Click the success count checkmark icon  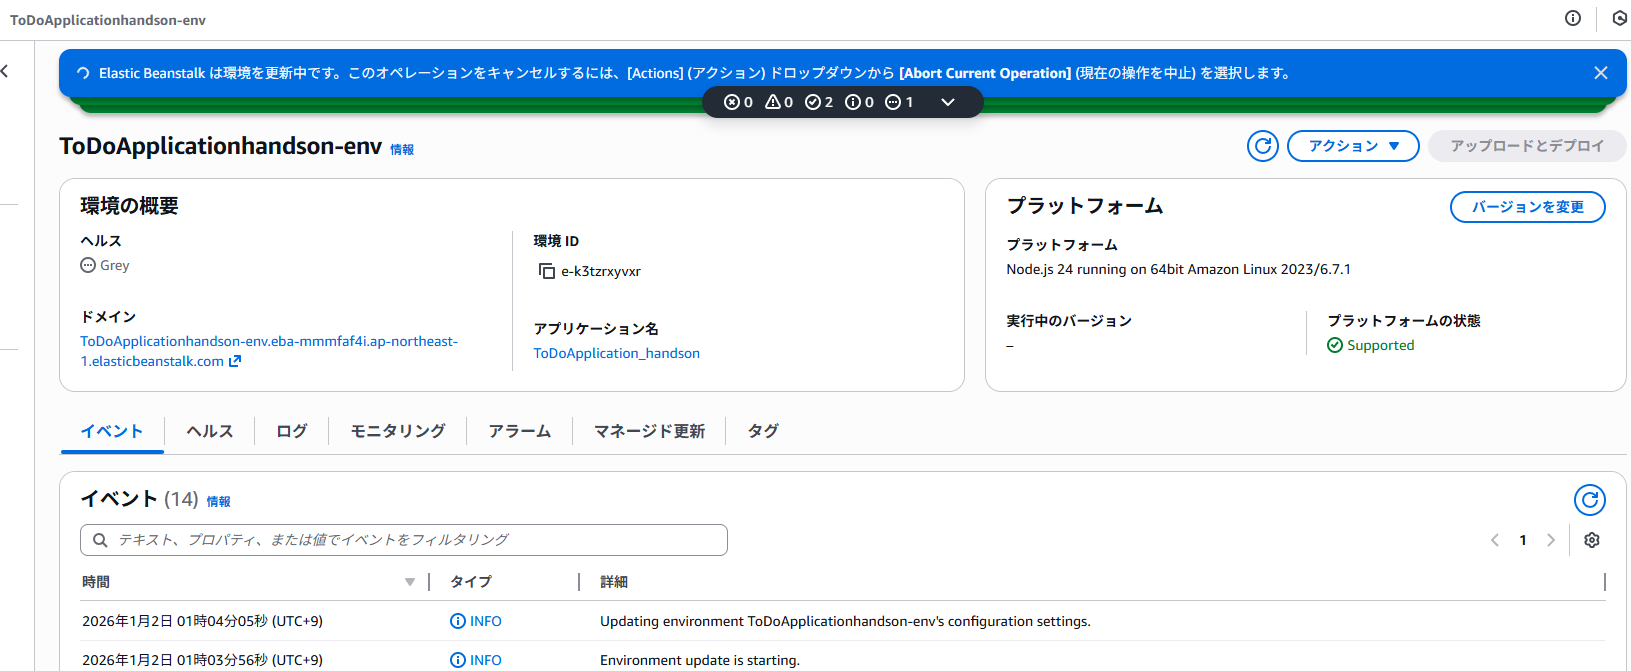(x=813, y=102)
